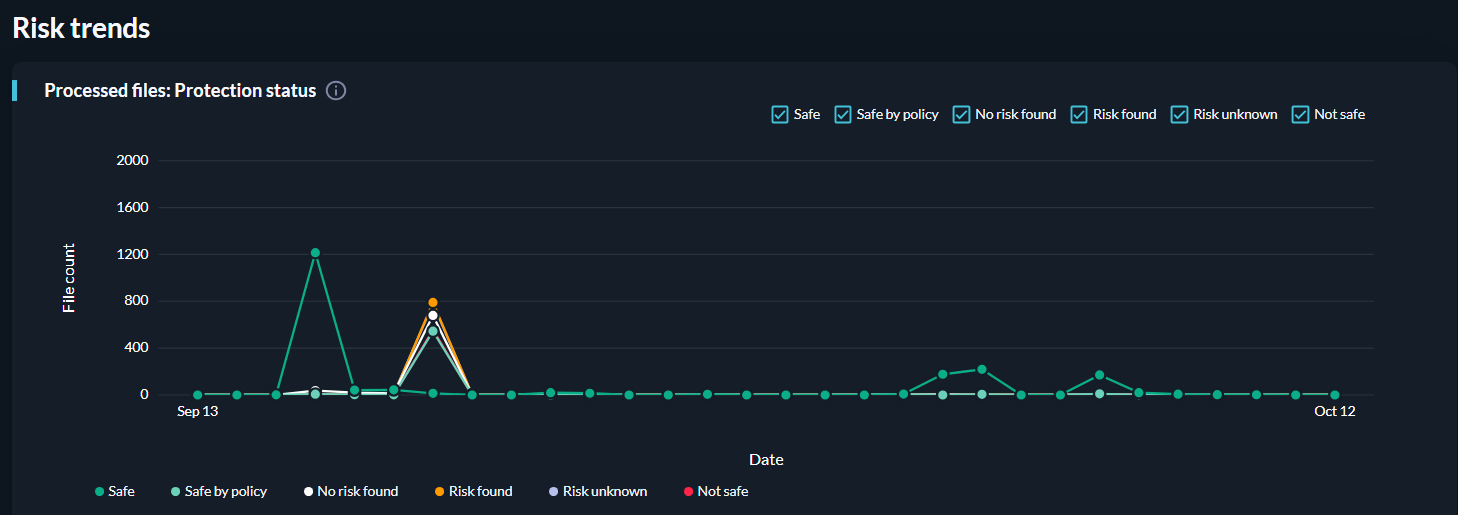Click the orange Risk found legend marker
Image resolution: width=1458 pixels, height=515 pixels.
coord(440,492)
